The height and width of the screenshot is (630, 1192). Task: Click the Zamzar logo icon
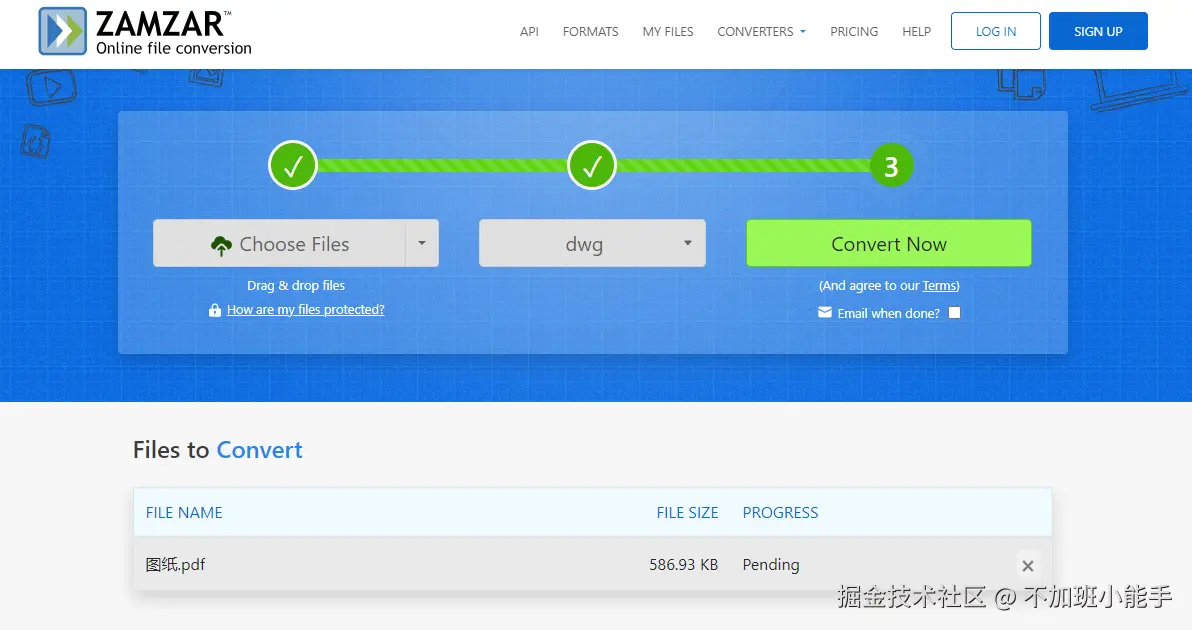pyautogui.click(x=63, y=31)
